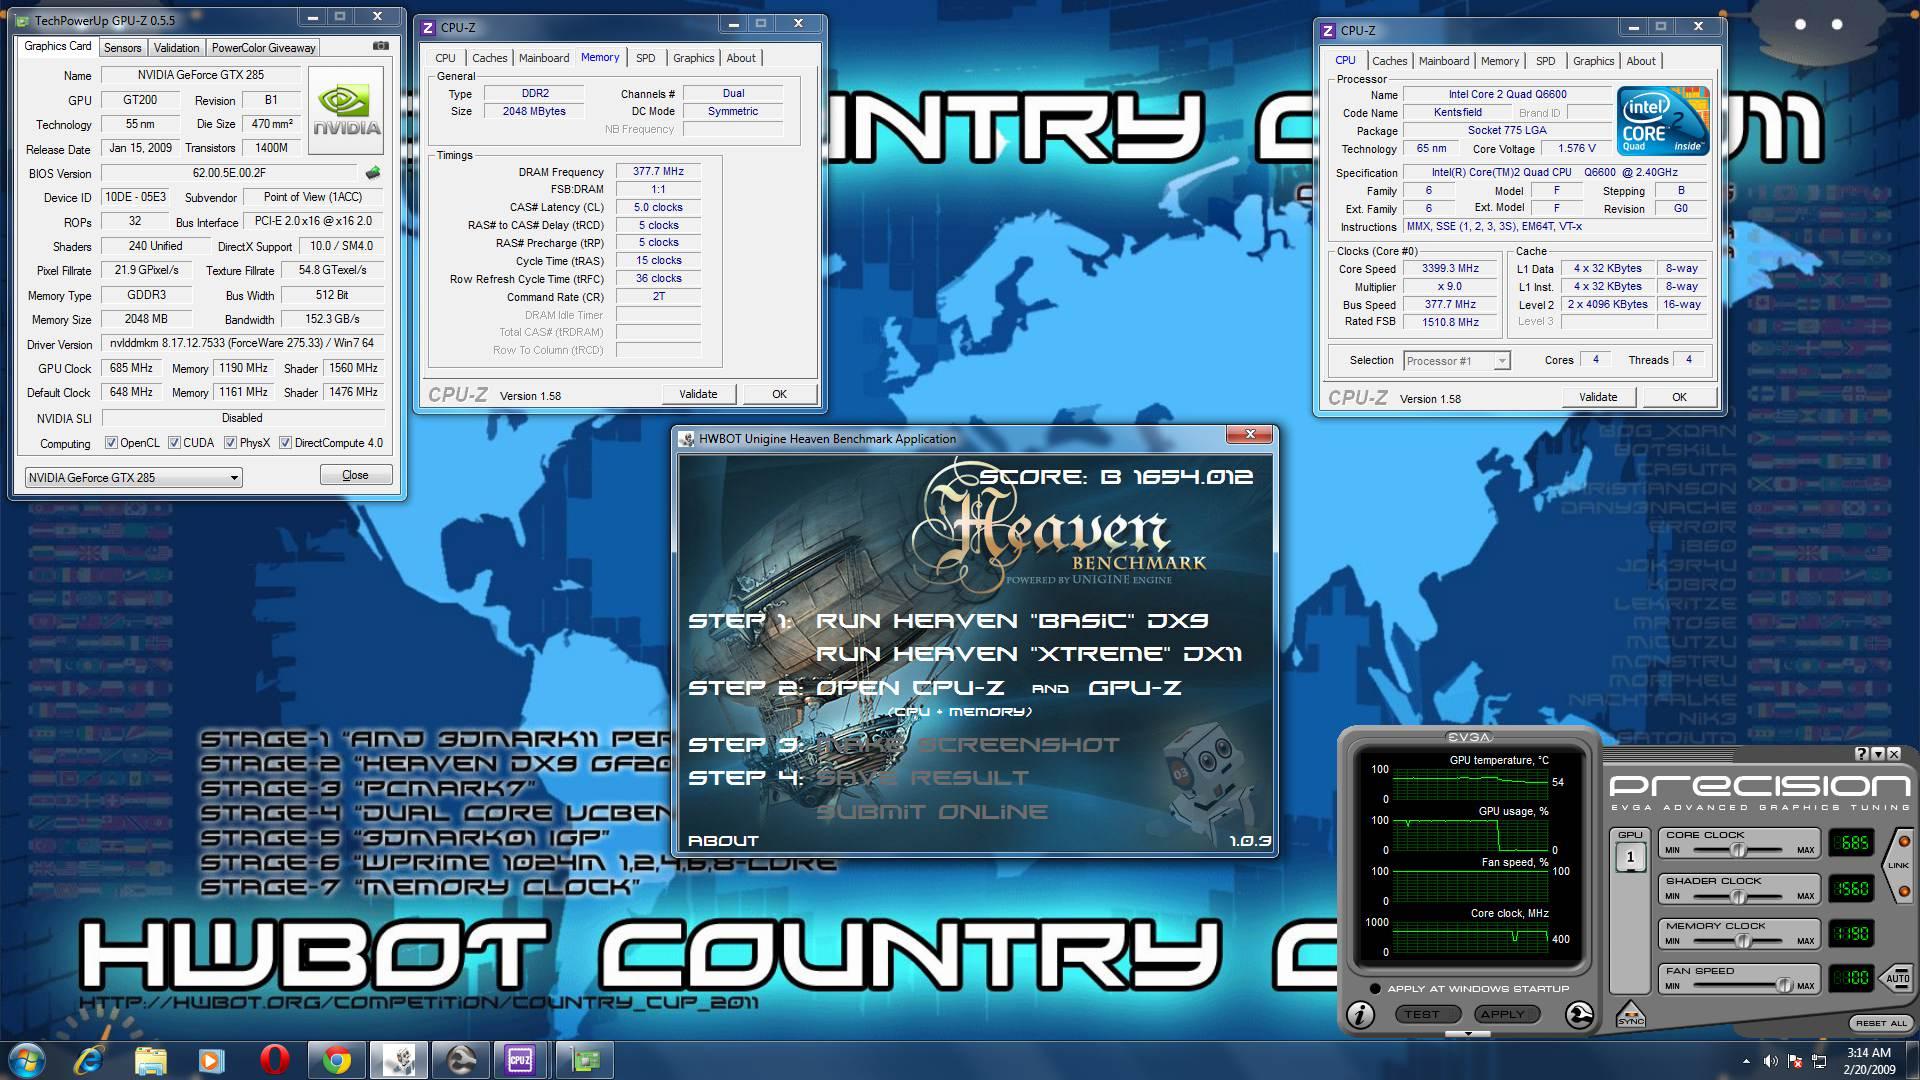Select GPU 1 button in Precision

(x=1630, y=857)
